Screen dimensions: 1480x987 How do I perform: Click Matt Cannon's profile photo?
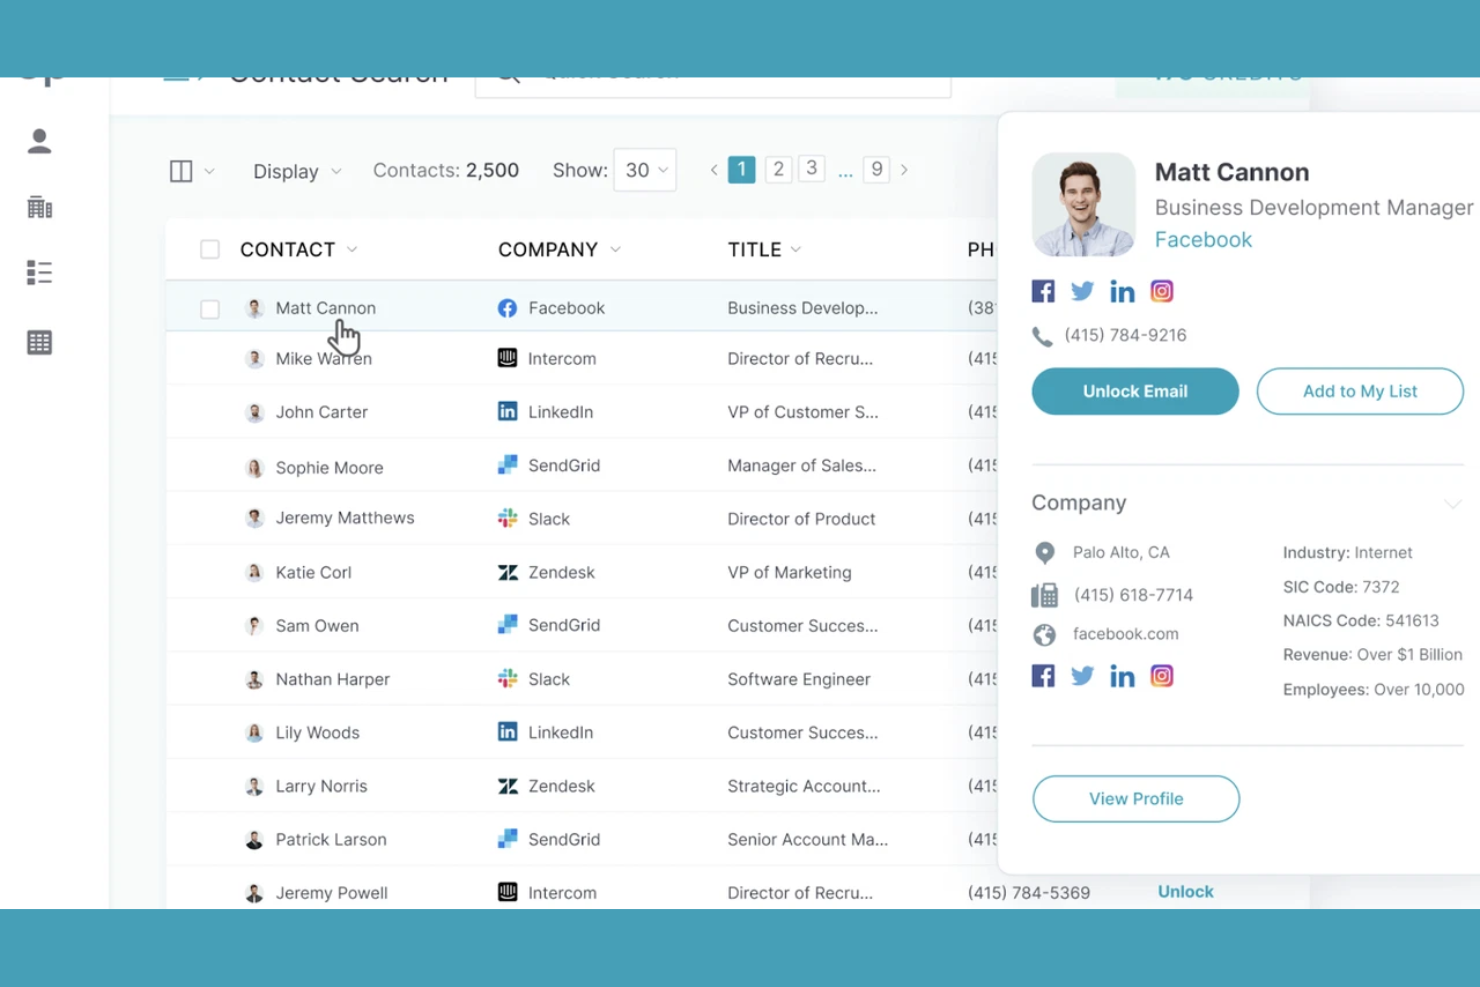(1084, 205)
